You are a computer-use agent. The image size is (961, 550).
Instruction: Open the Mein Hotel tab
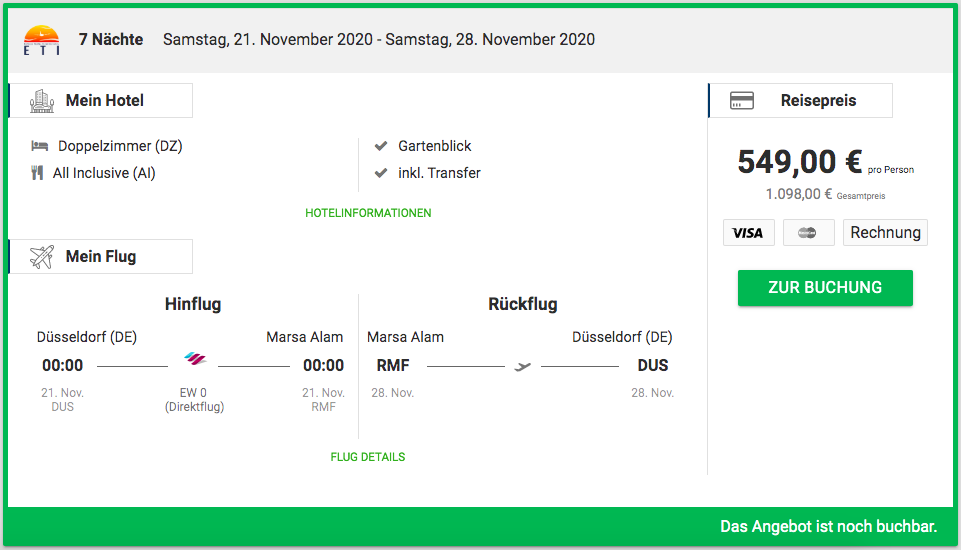point(101,101)
